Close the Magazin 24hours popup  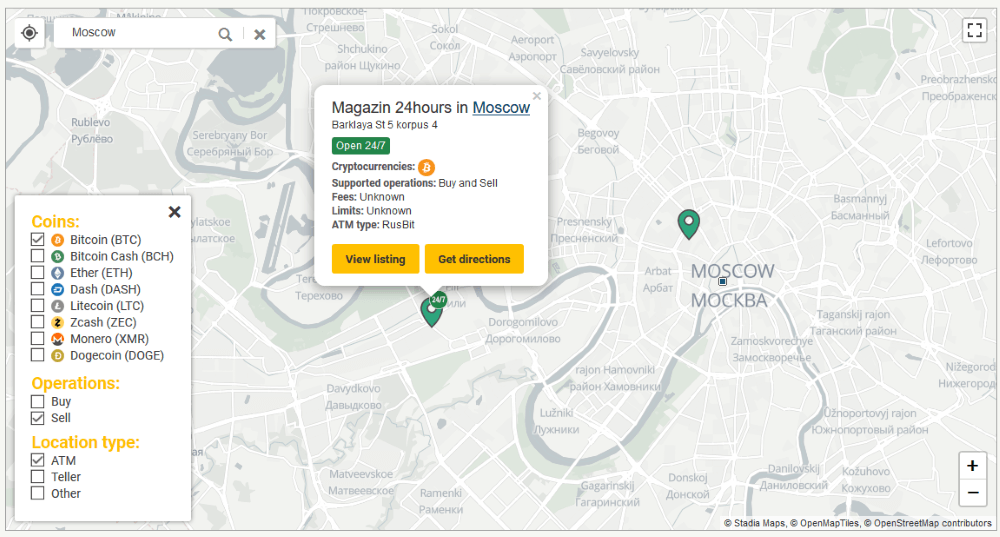click(x=537, y=96)
